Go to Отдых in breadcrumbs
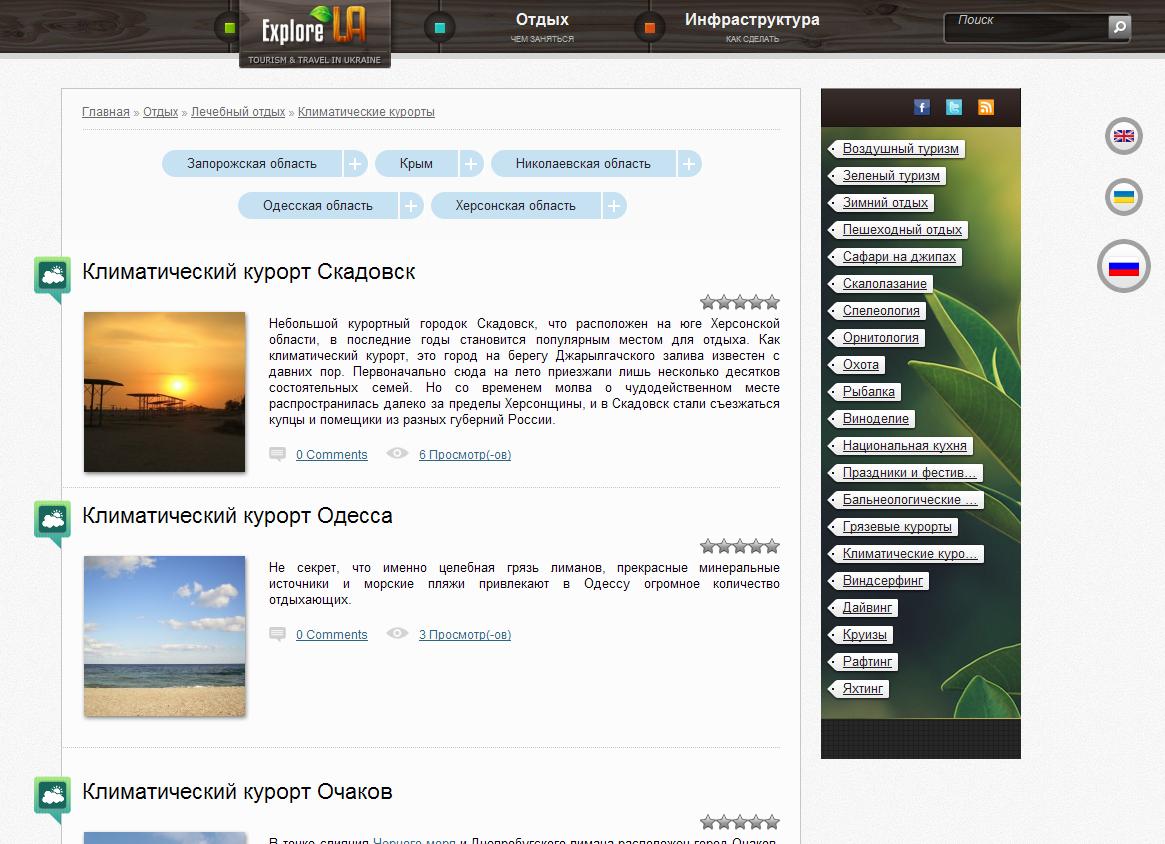 (160, 111)
